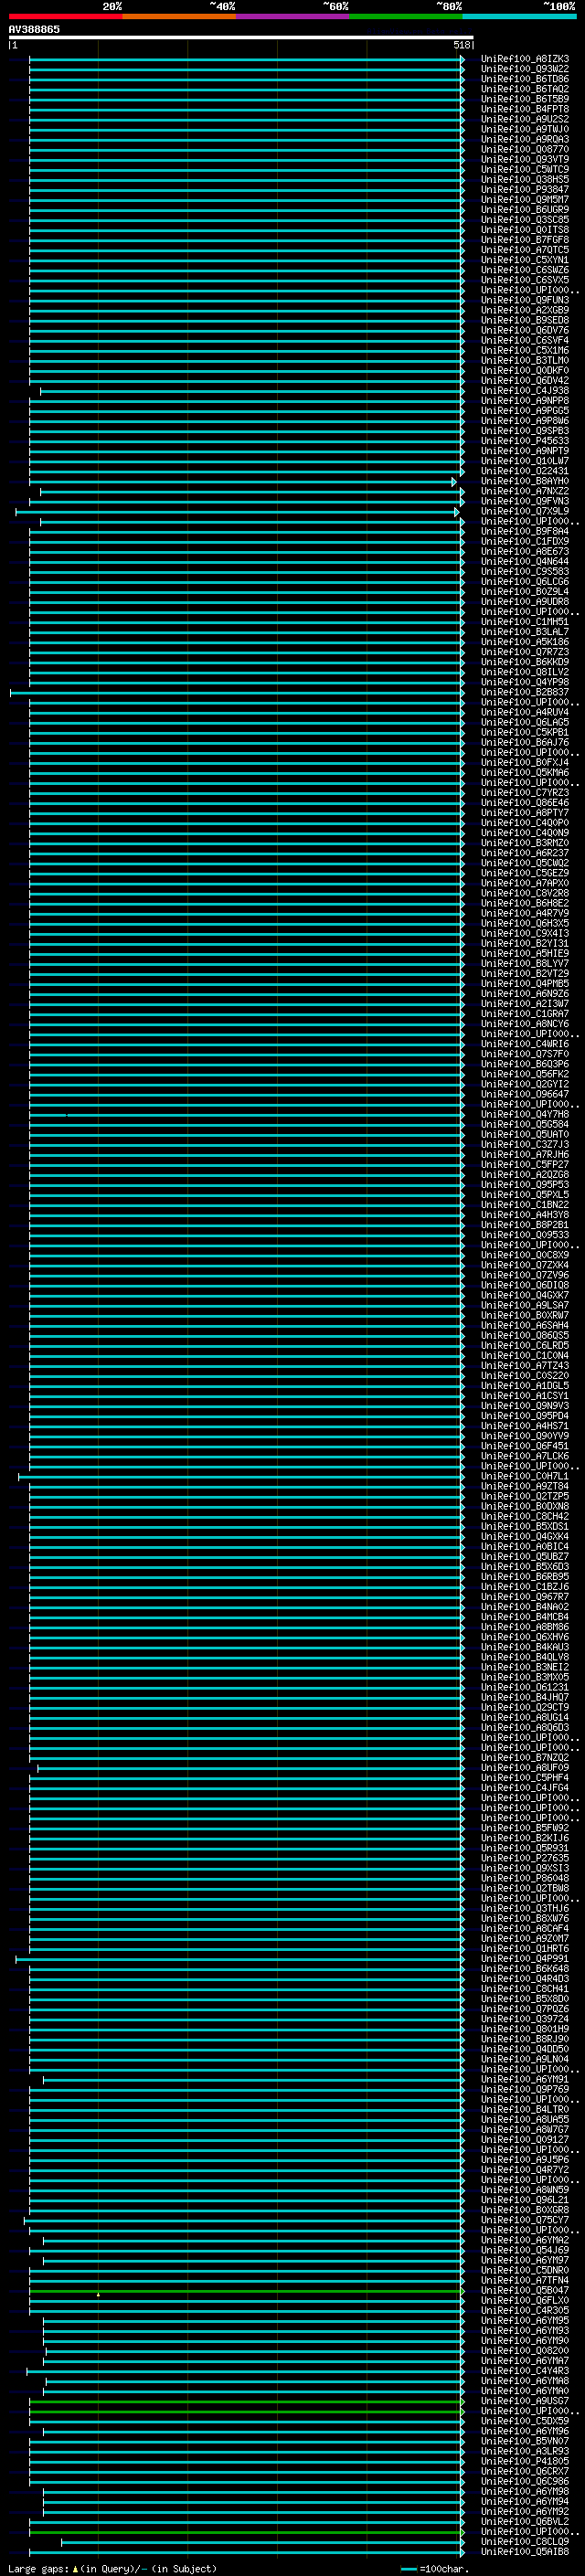Click the purple ~60% identity legend segment
The height and width of the screenshot is (2576, 585).
(292, 17)
